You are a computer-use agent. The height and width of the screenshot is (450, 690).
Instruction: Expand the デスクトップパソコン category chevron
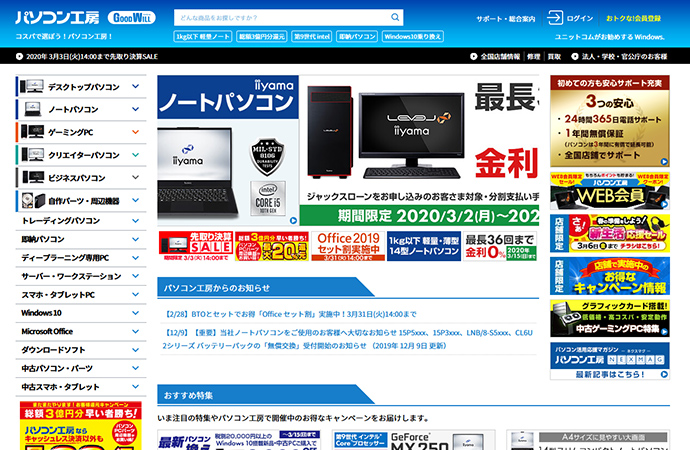coord(136,86)
